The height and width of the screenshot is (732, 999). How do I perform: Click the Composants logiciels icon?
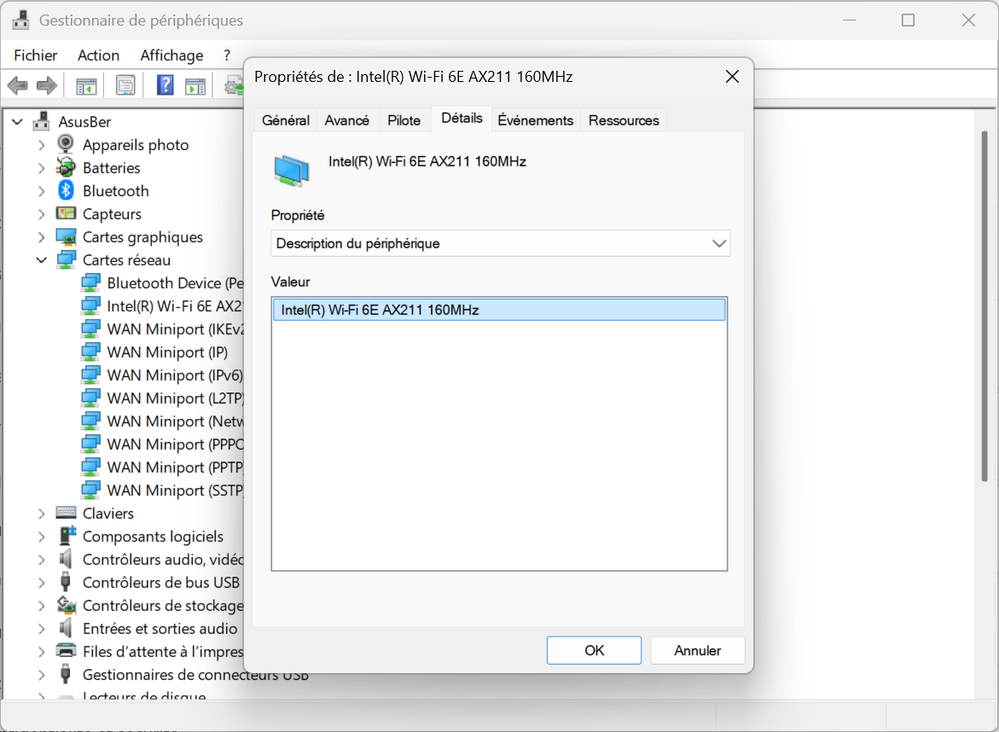[x=67, y=536]
